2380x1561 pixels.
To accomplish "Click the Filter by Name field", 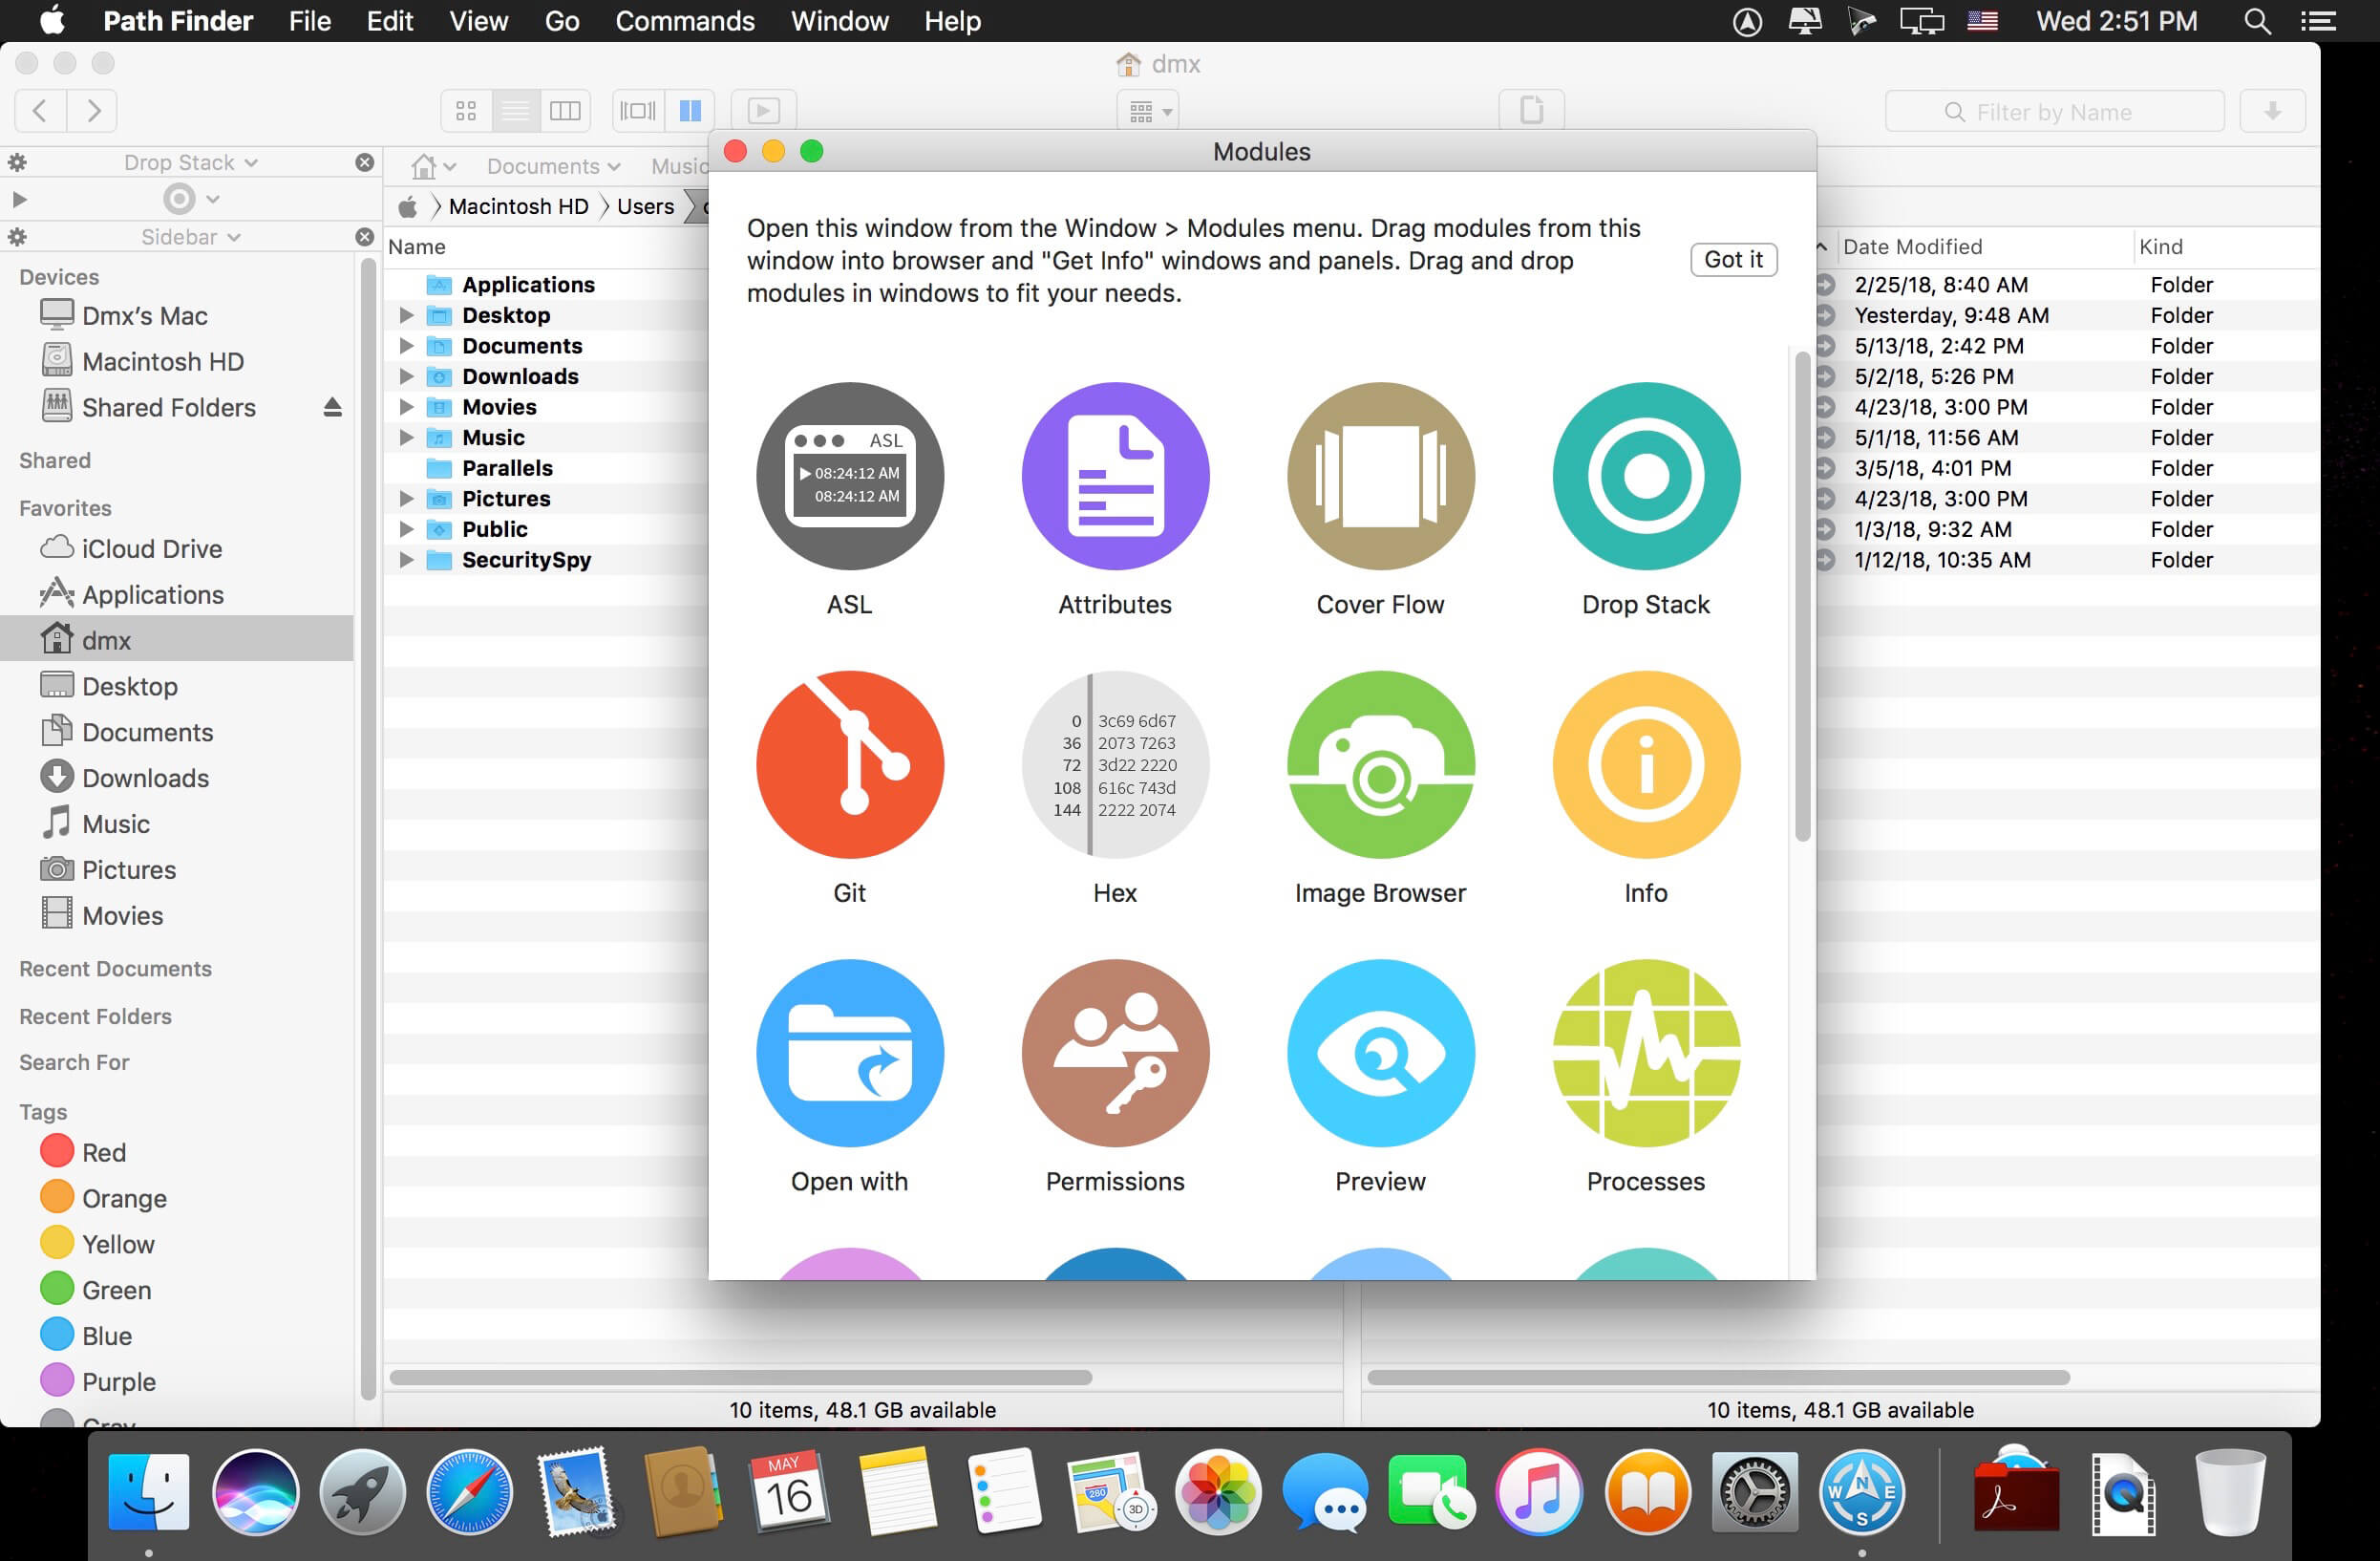I will (x=2053, y=112).
